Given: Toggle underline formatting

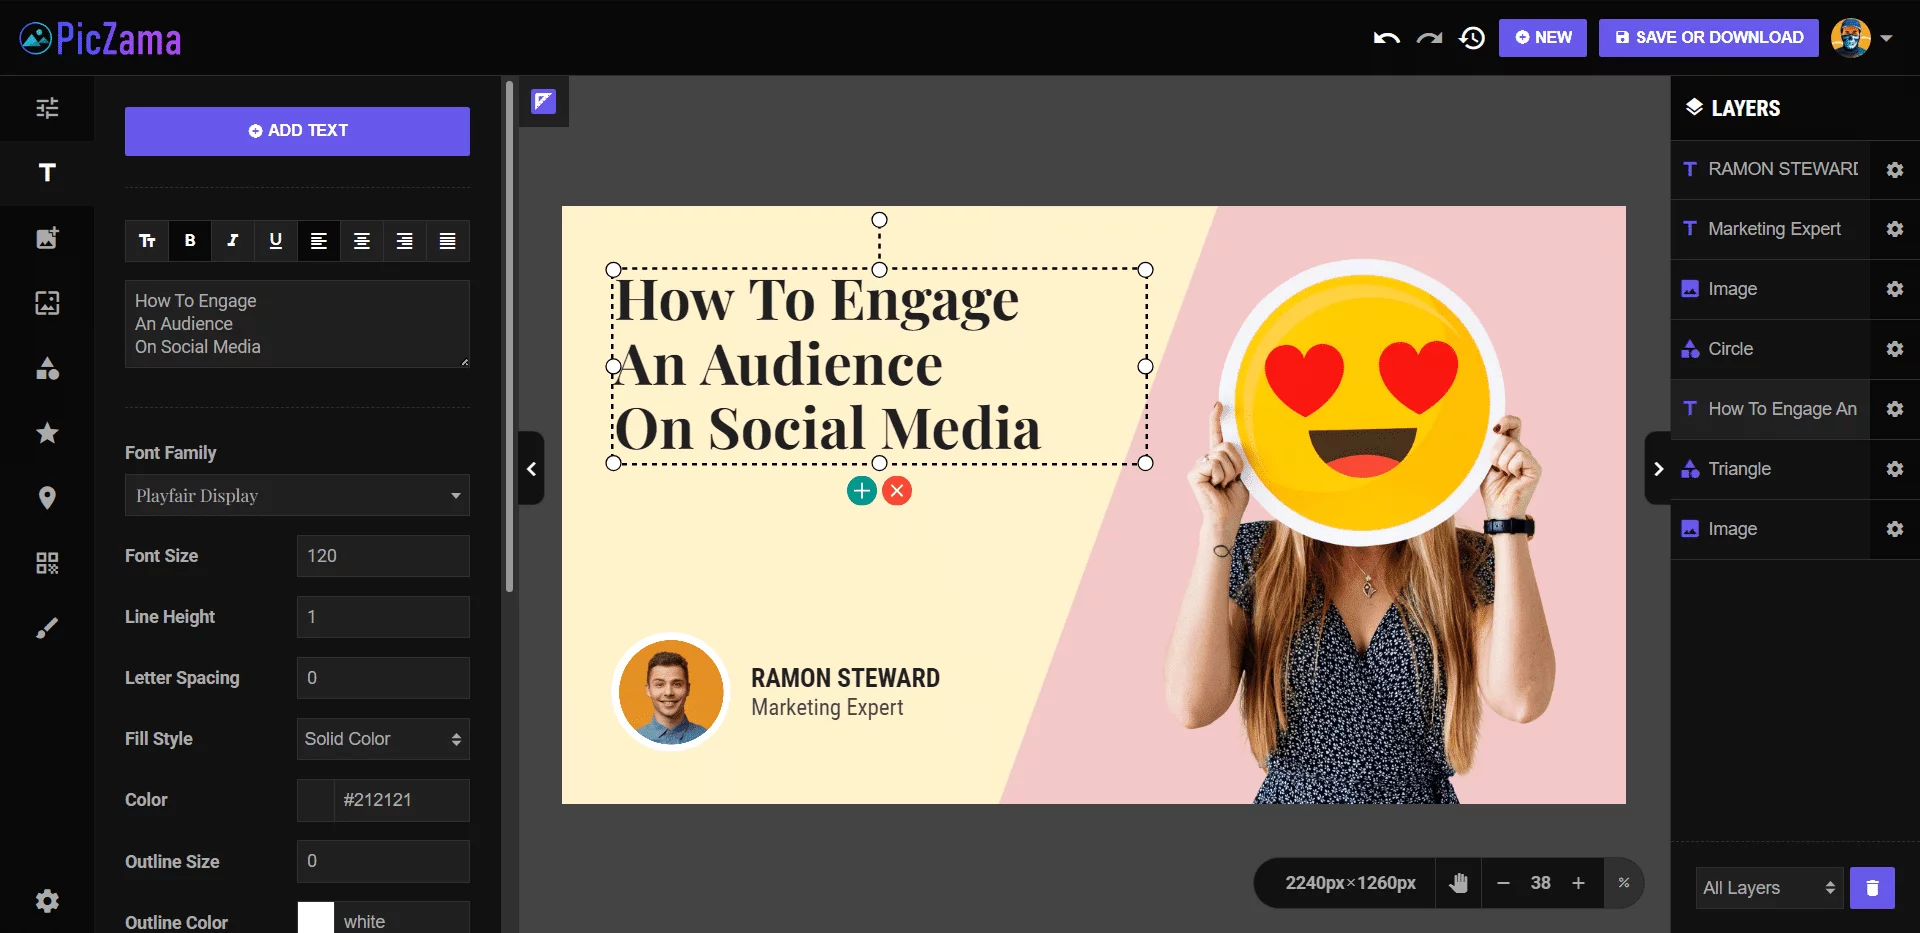Looking at the screenshot, I should [276, 241].
